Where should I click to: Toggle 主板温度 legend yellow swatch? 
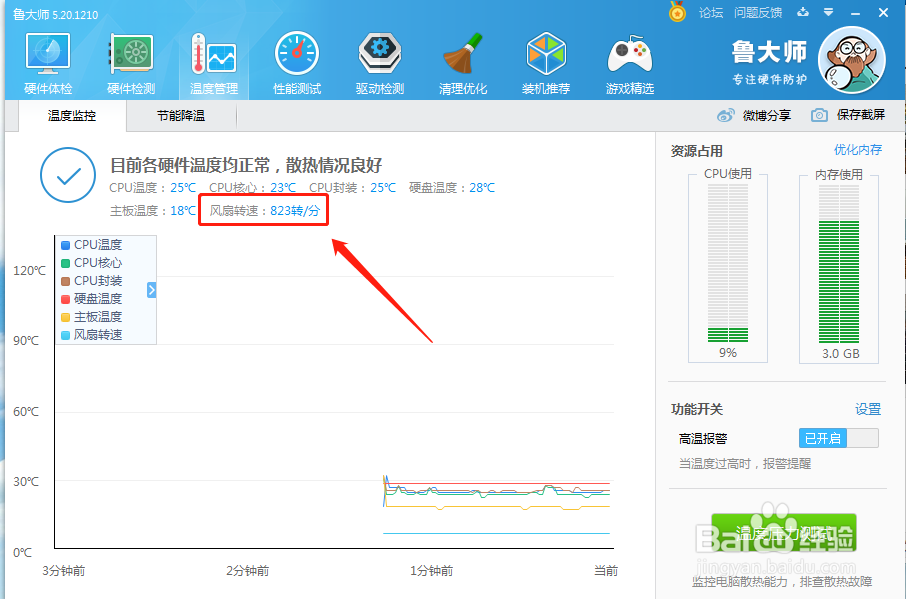click(x=65, y=317)
